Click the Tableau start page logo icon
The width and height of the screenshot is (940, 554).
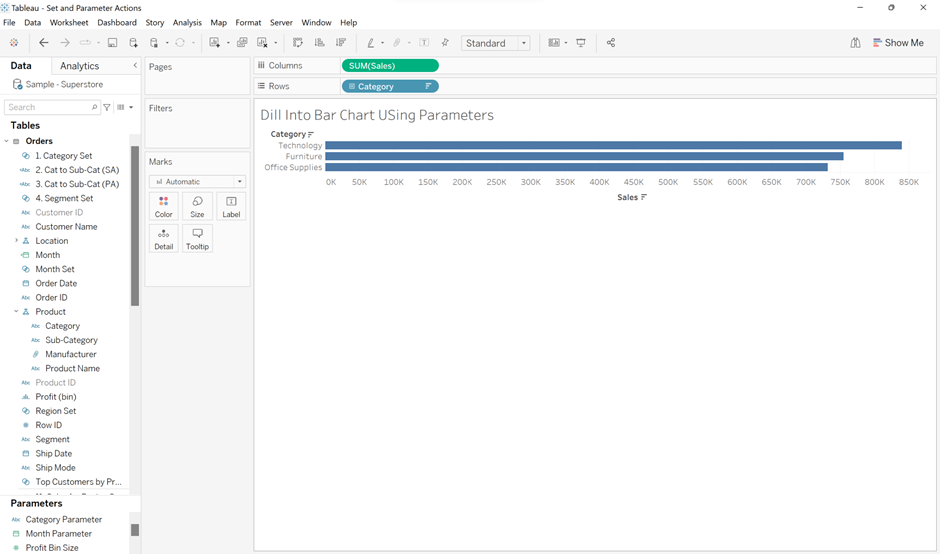pyautogui.click(x=14, y=43)
